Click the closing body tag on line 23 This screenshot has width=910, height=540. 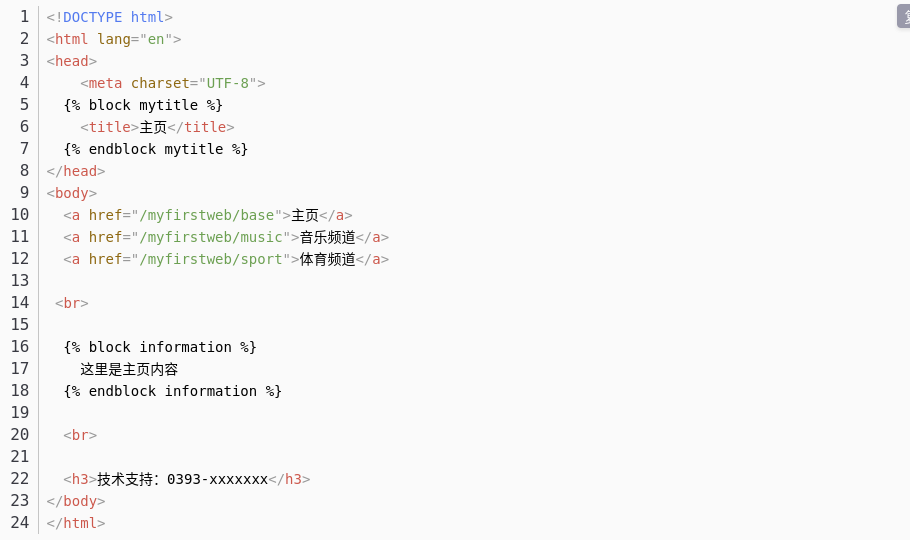(x=76, y=501)
